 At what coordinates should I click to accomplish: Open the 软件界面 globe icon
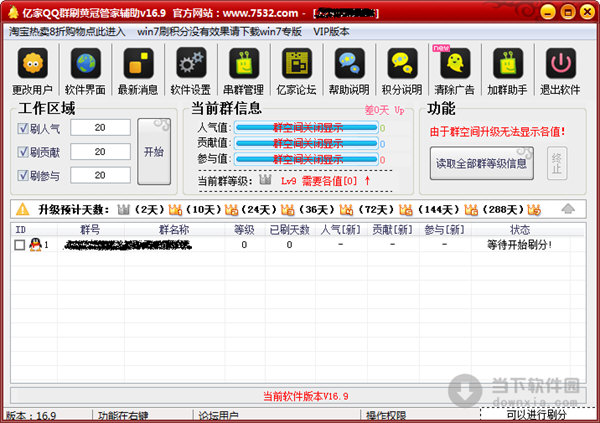coord(85,64)
